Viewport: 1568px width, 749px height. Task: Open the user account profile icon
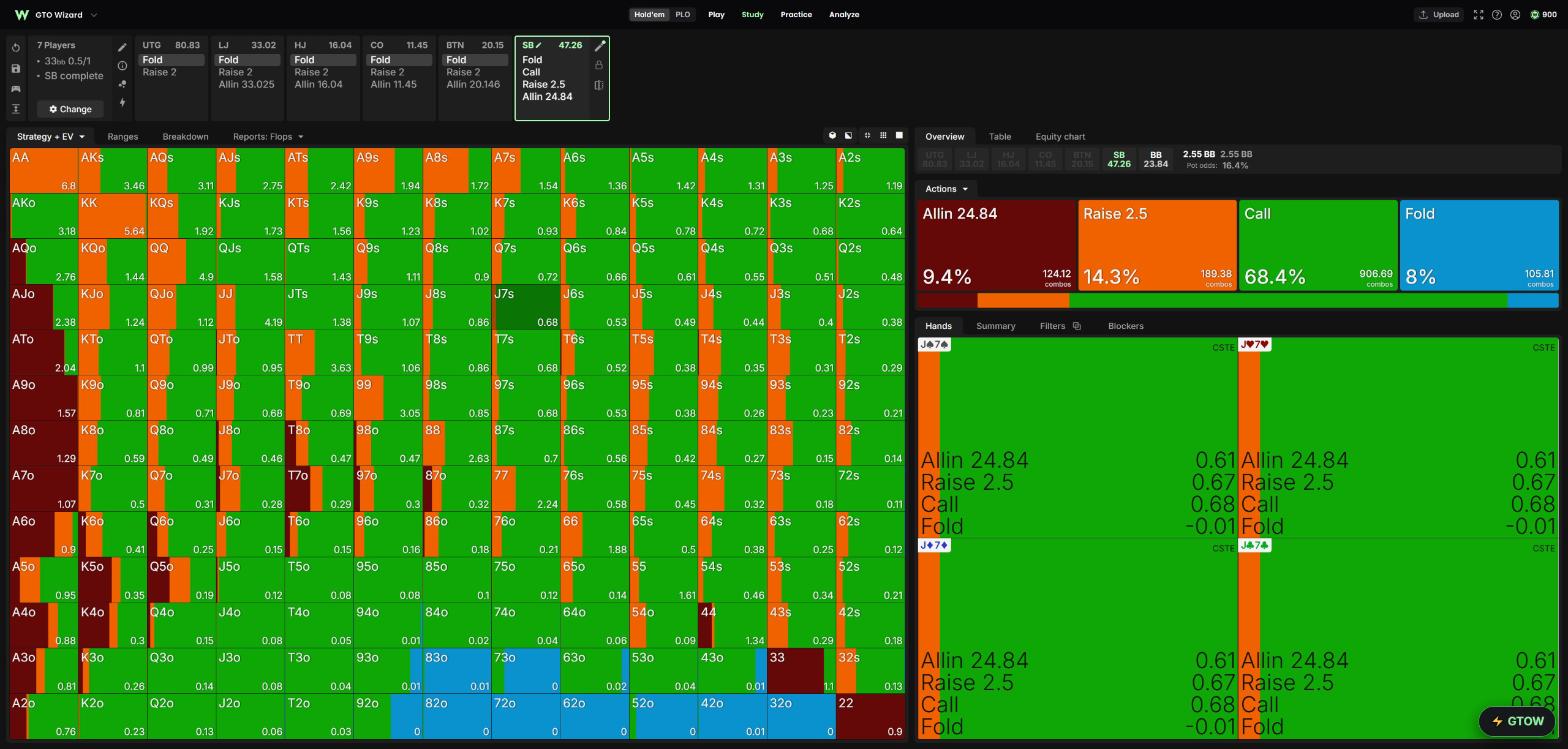tap(1515, 15)
